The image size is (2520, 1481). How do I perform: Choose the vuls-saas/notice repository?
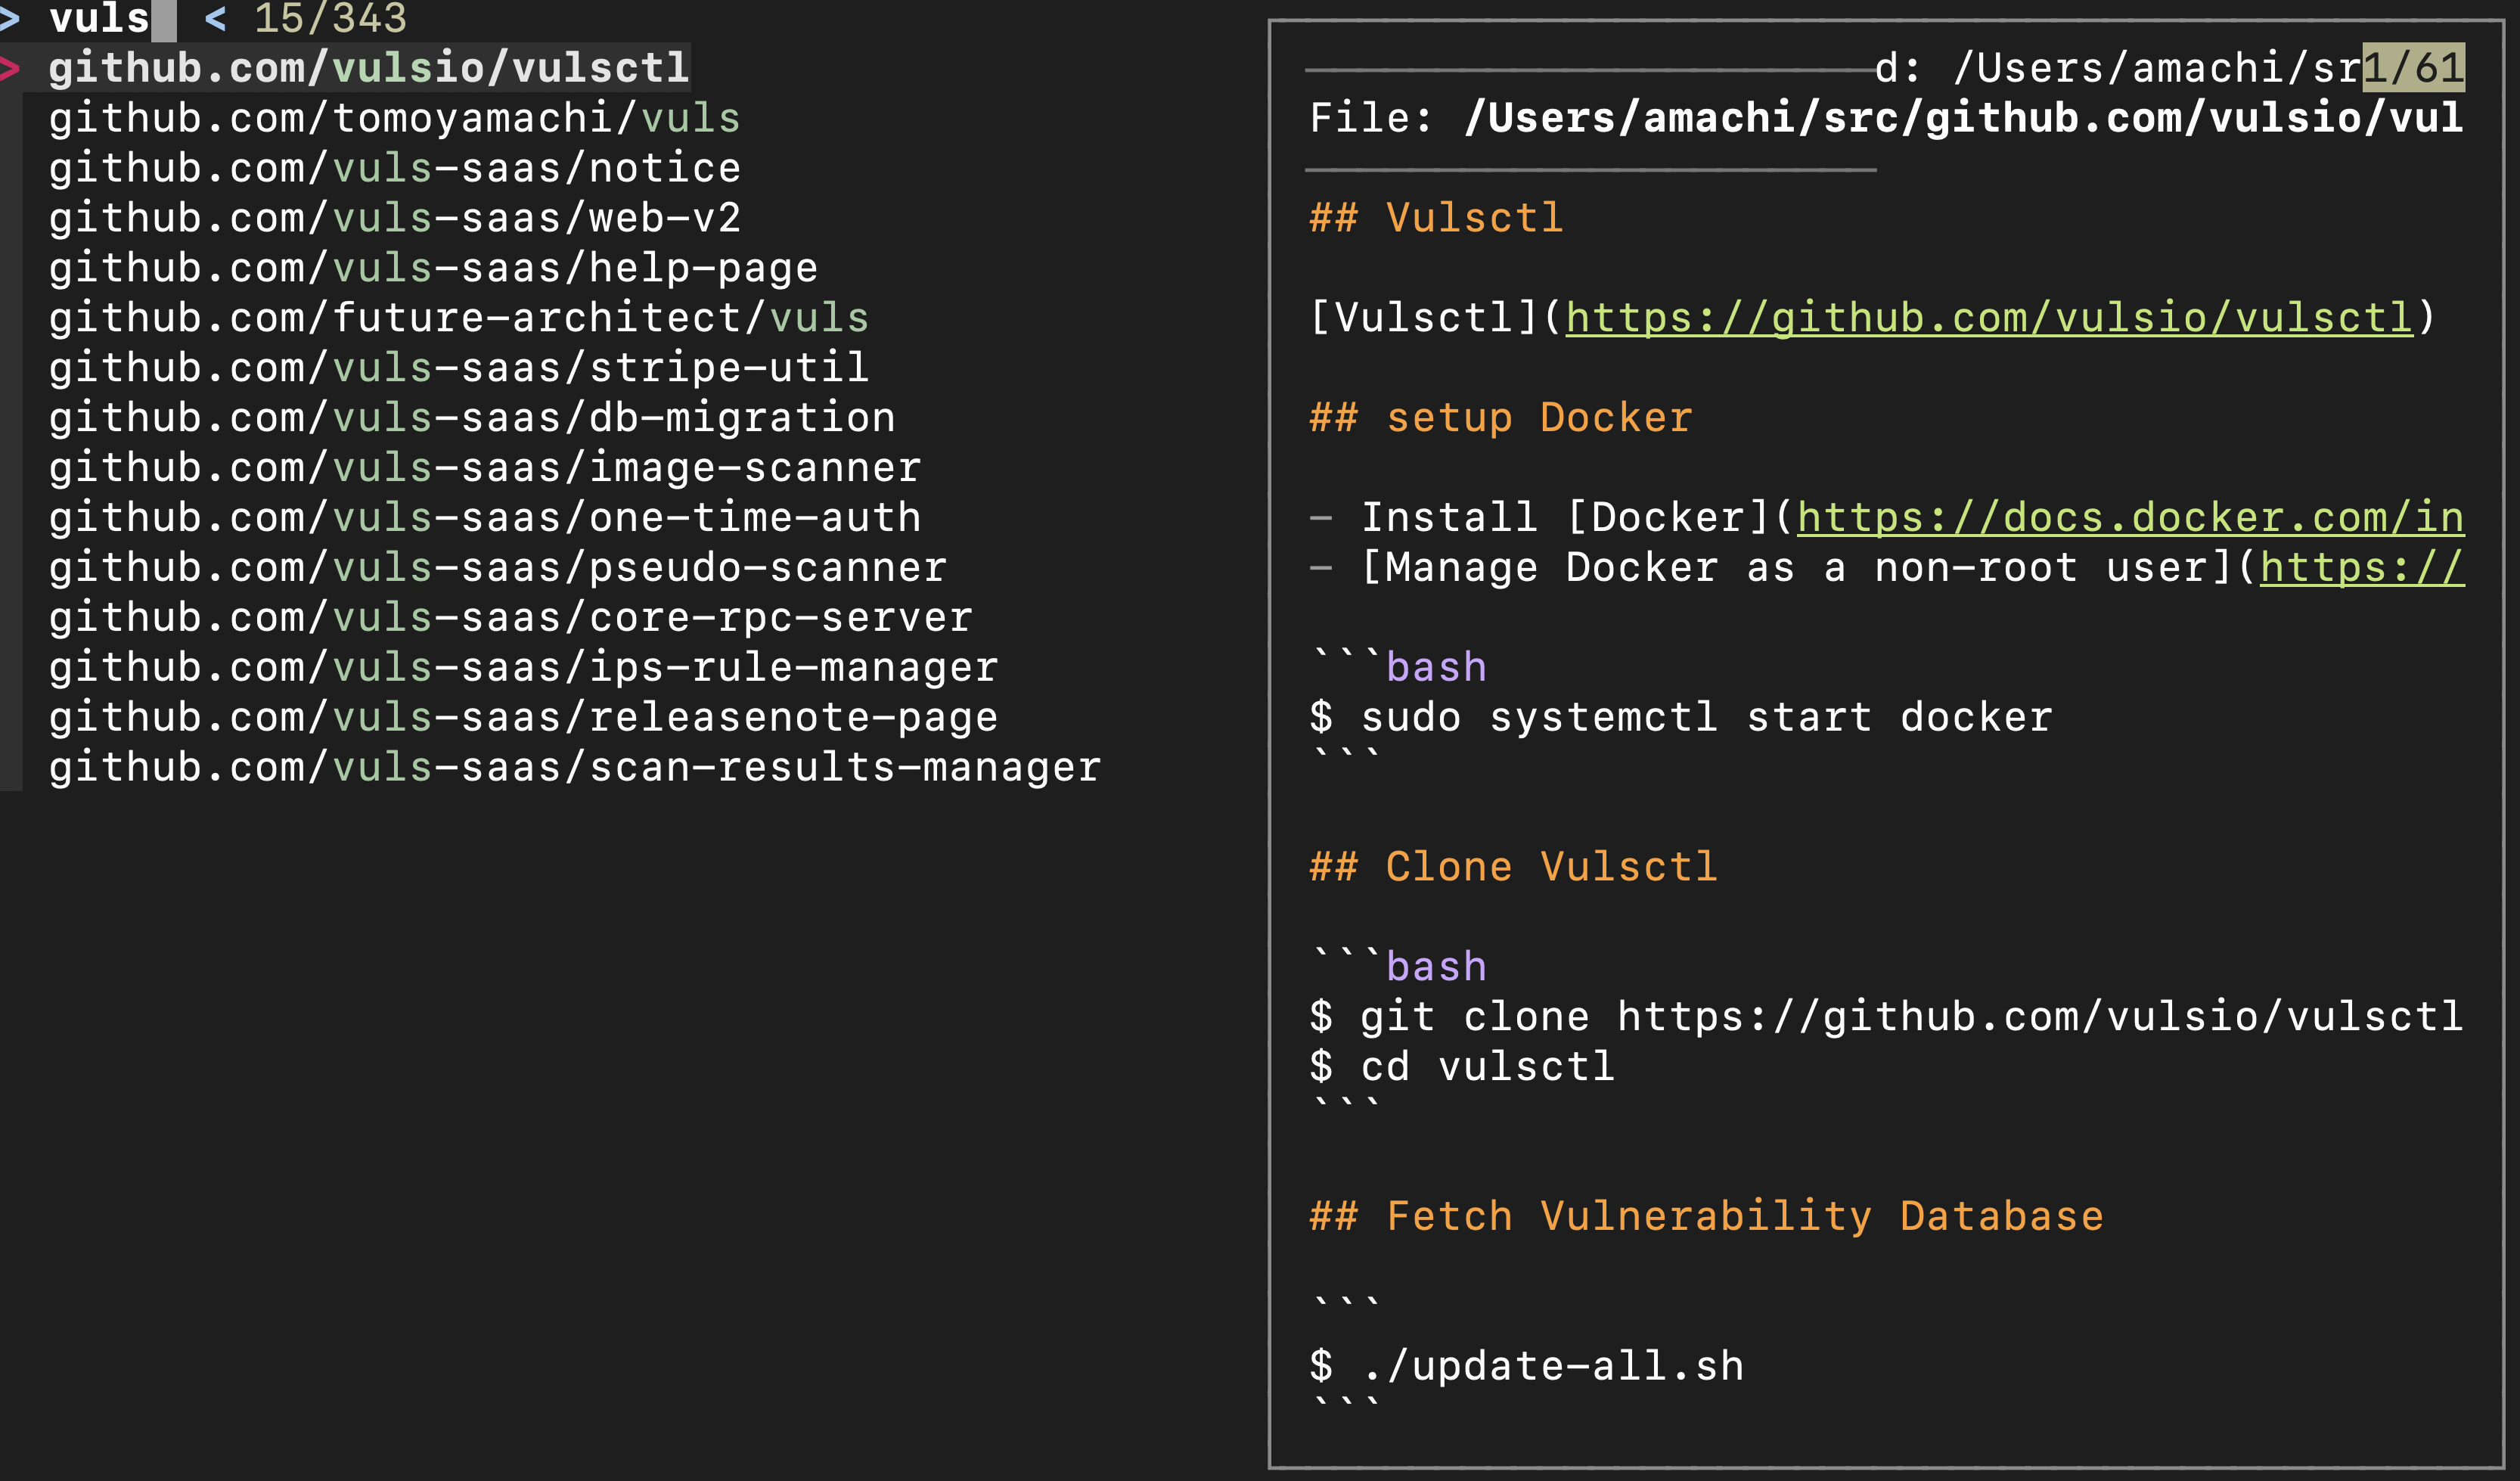pos(394,168)
